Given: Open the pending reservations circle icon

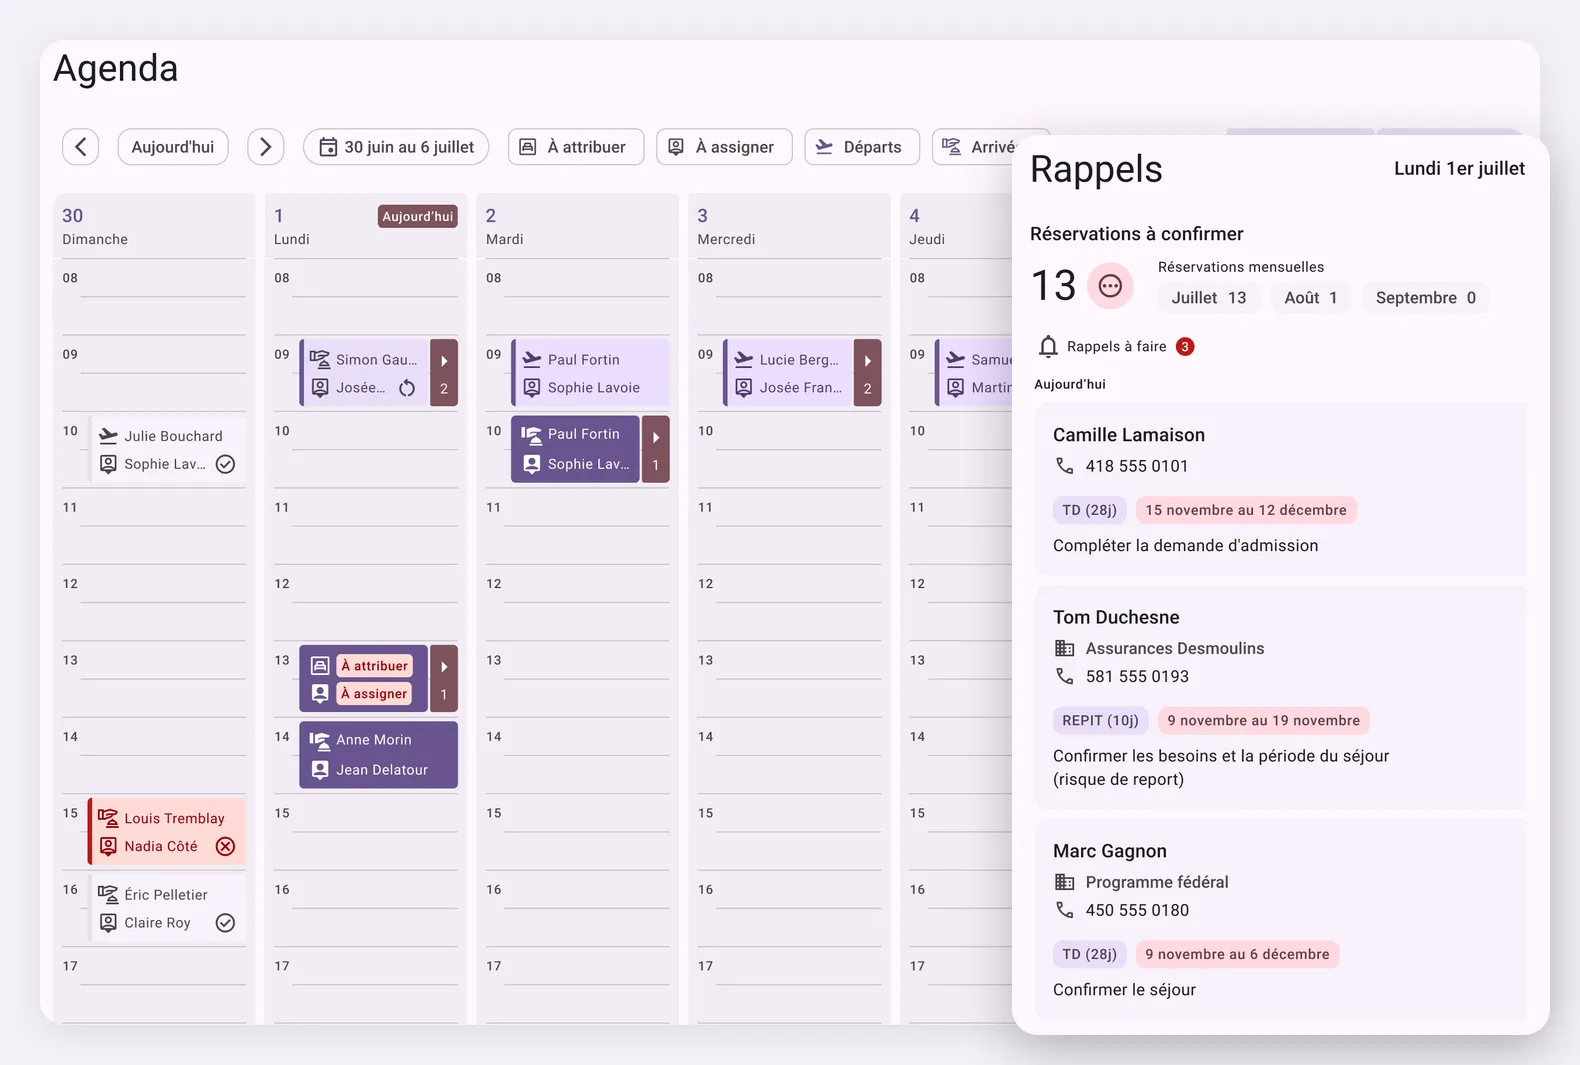Looking at the screenshot, I should tap(1110, 286).
